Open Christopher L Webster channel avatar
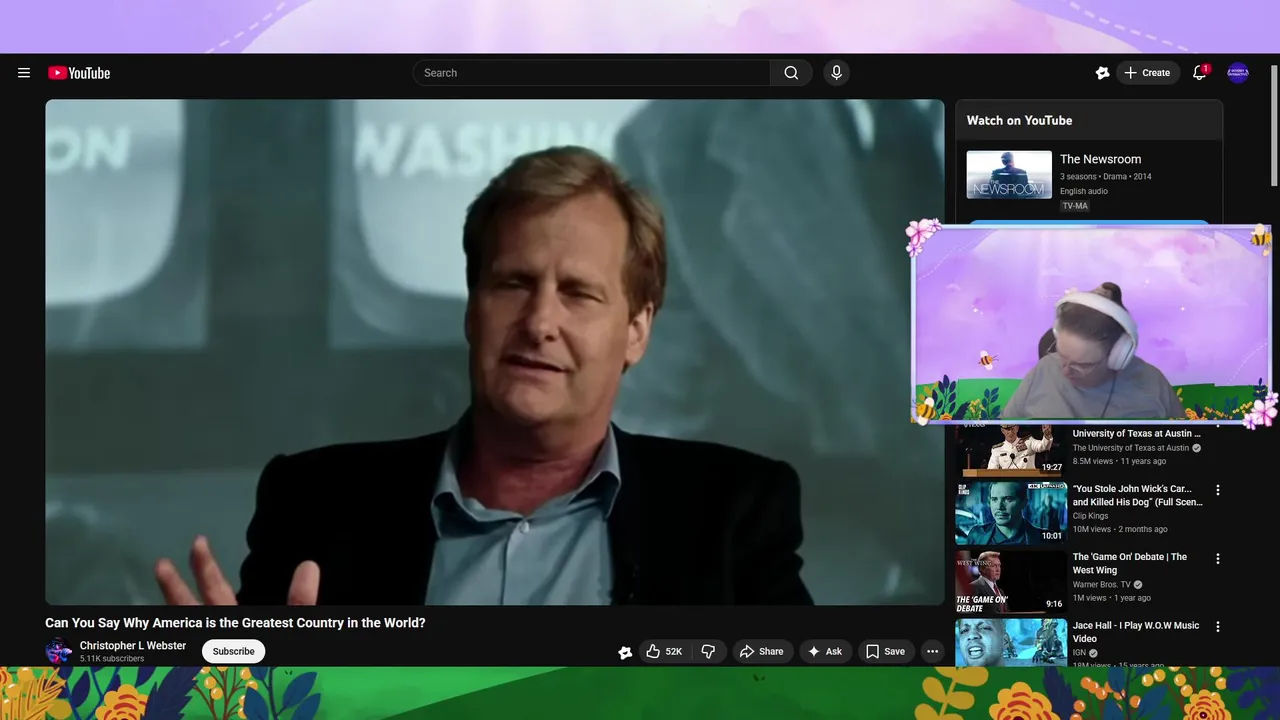The width and height of the screenshot is (1280, 720). [x=58, y=651]
